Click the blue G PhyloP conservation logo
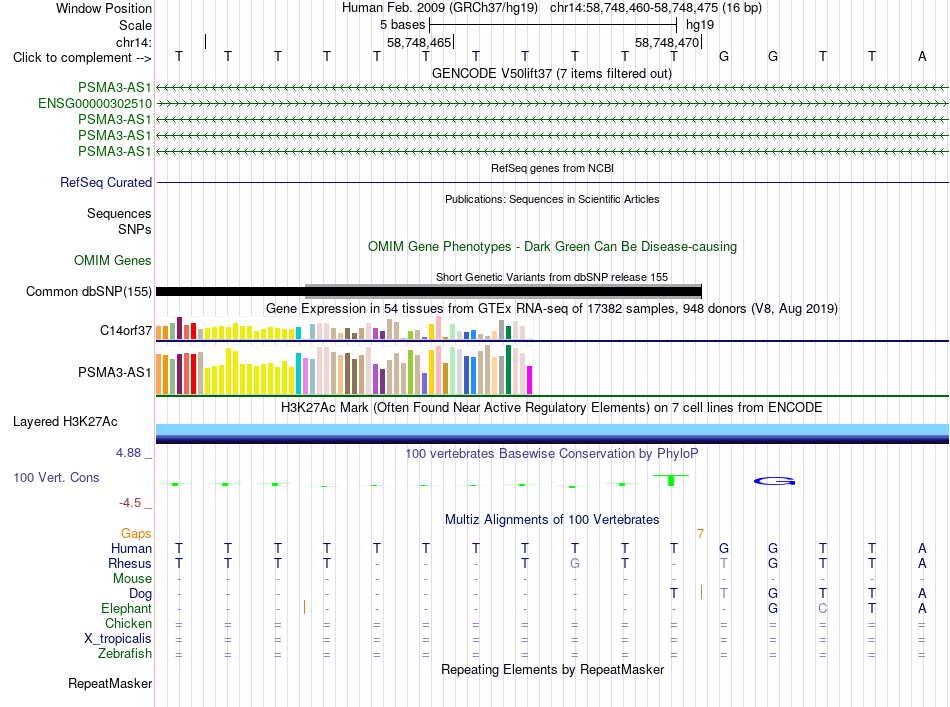 click(x=774, y=481)
